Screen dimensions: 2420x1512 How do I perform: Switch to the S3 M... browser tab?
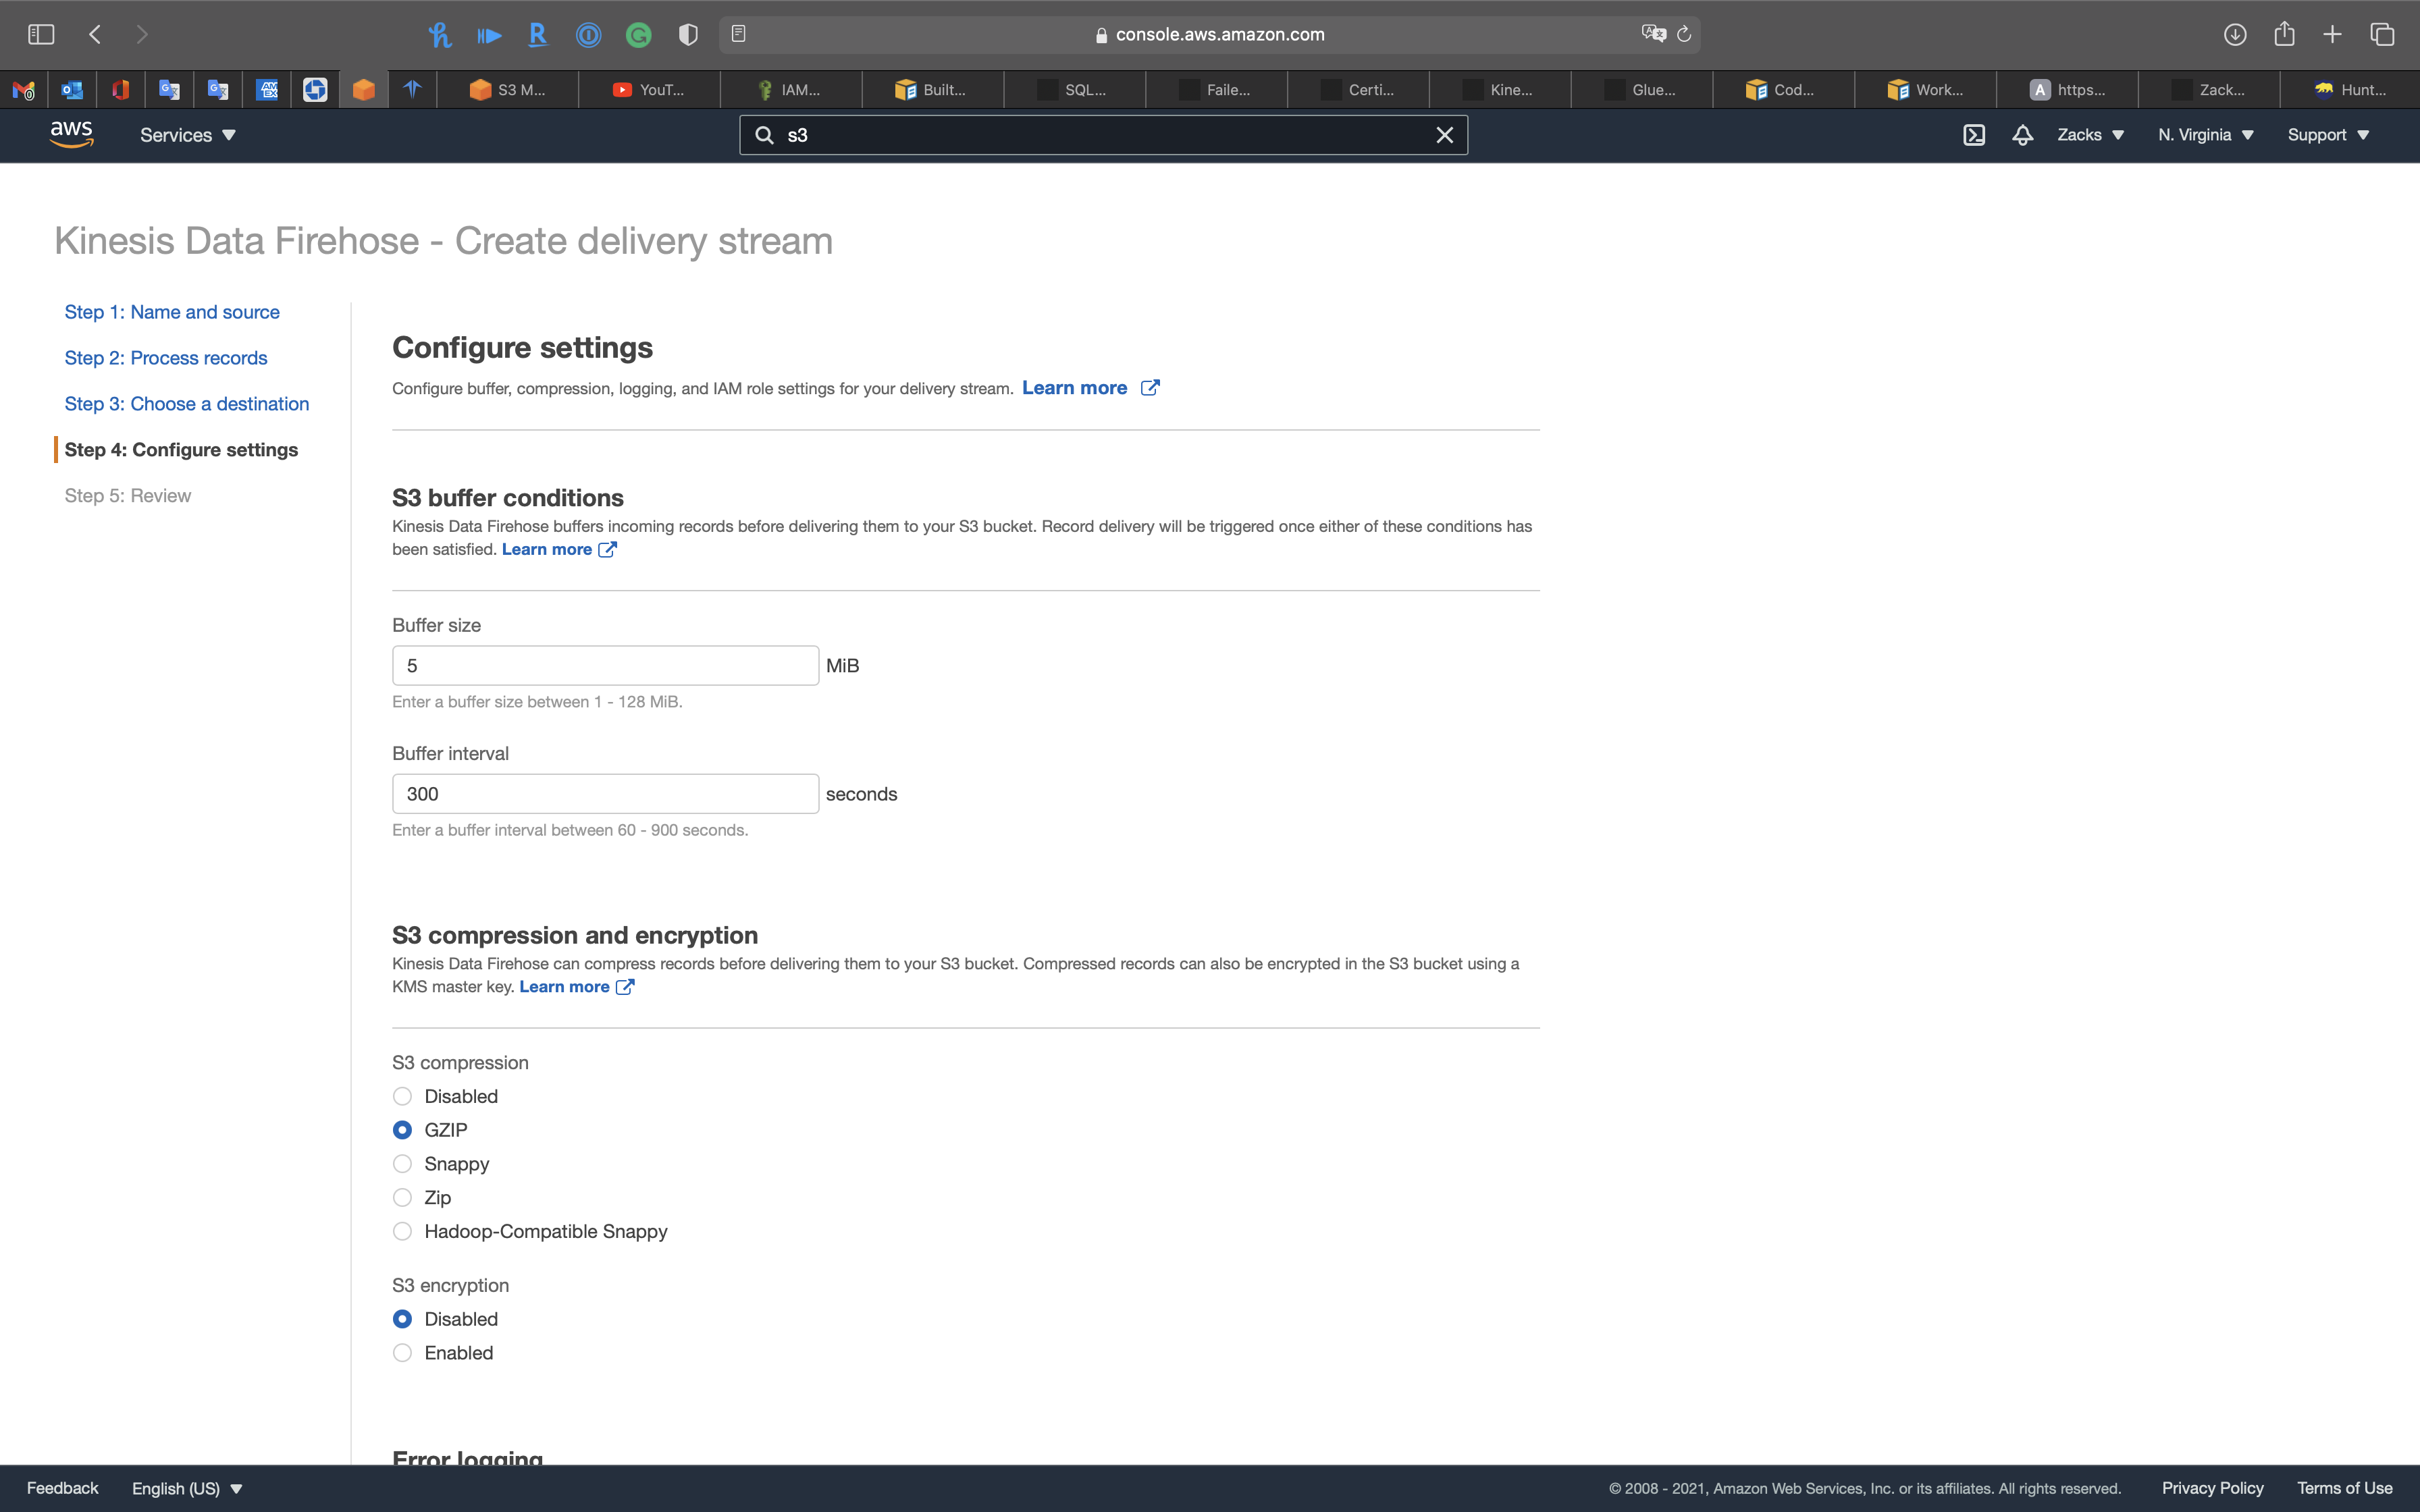pyautogui.click(x=508, y=90)
